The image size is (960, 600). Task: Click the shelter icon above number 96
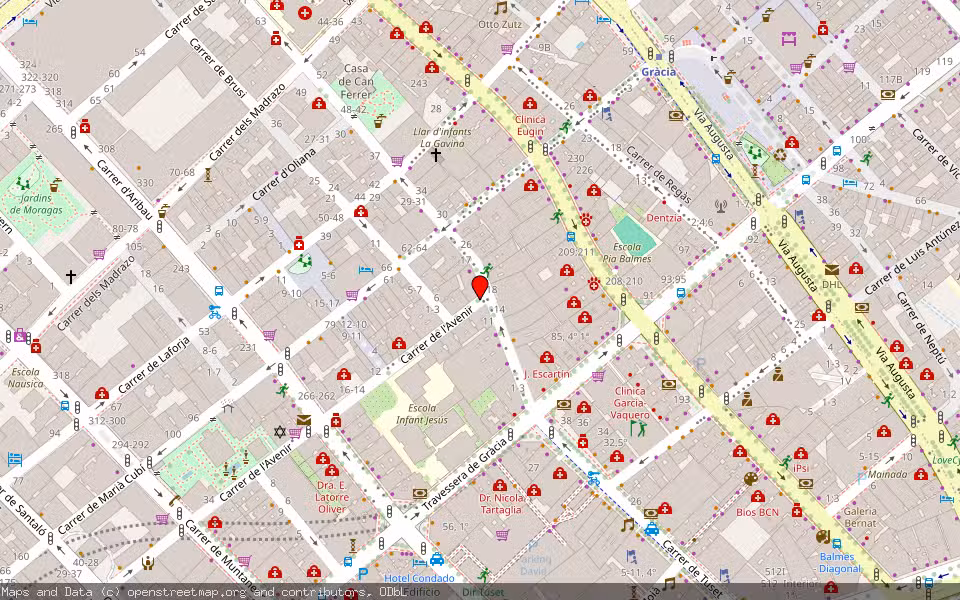228,407
